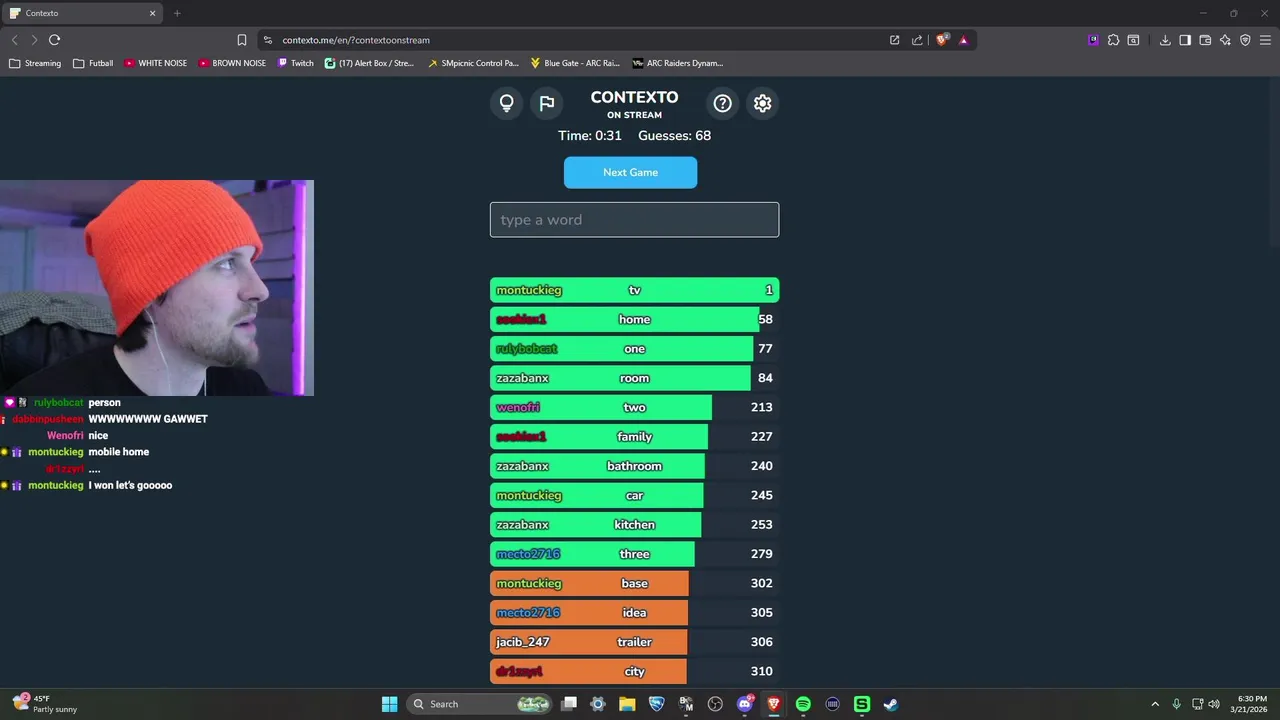This screenshot has width=1280, height=720.
Task: Click the 'idea' guess row
Action: pyautogui.click(x=634, y=612)
